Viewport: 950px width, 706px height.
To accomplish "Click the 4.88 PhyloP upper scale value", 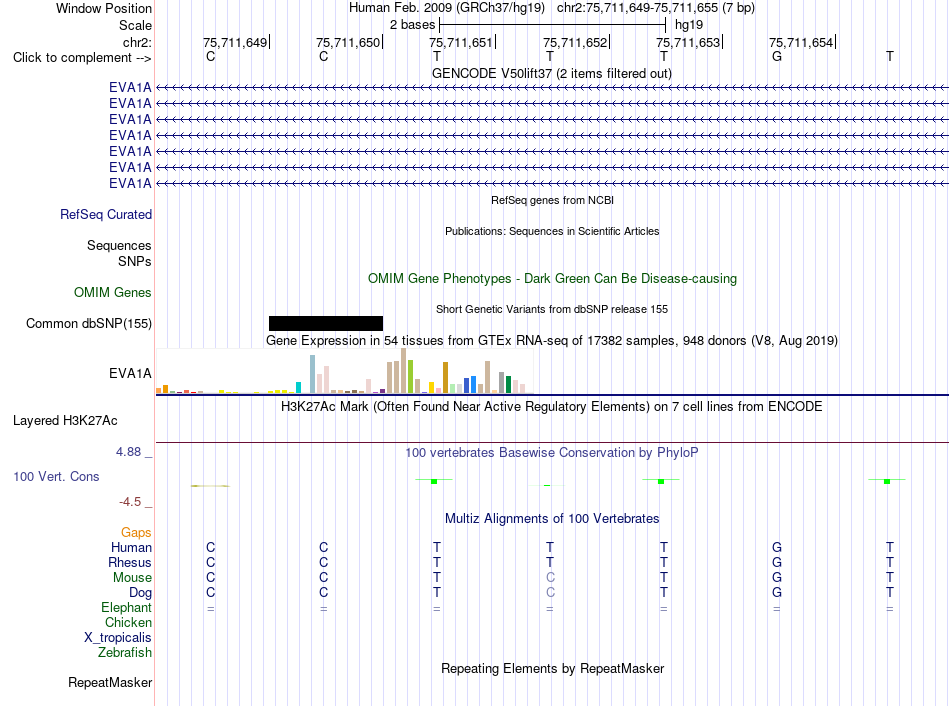I will click(x=128, y=452).
